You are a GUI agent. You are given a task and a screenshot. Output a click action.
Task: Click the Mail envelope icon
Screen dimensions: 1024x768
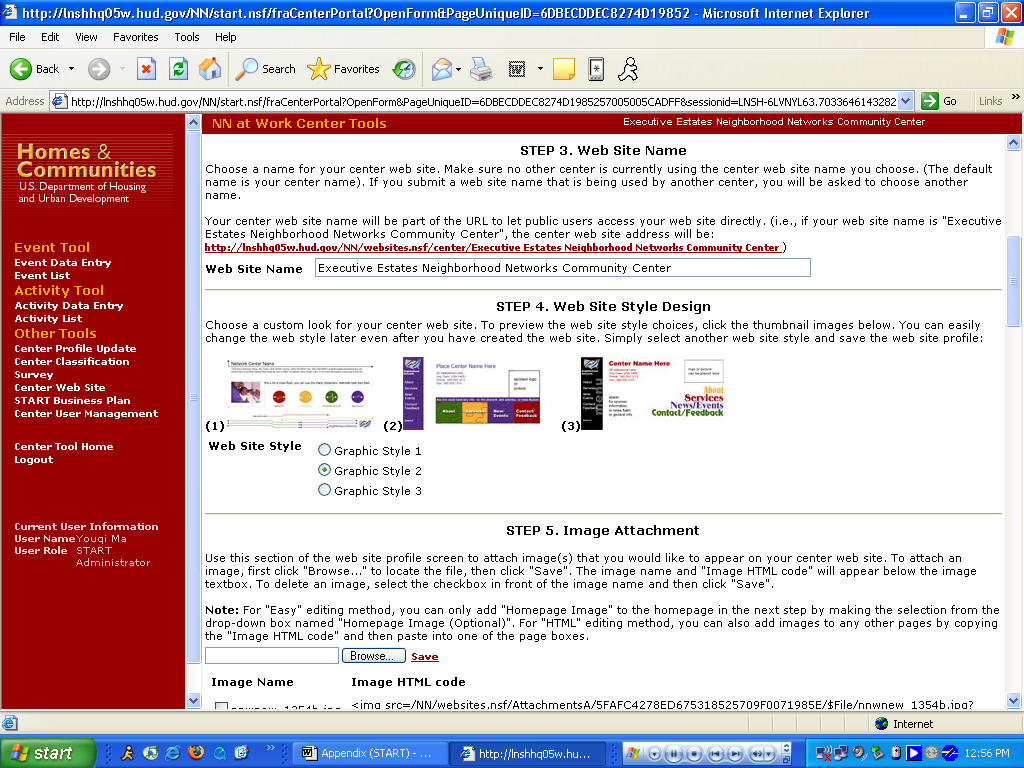coord(442,69)
